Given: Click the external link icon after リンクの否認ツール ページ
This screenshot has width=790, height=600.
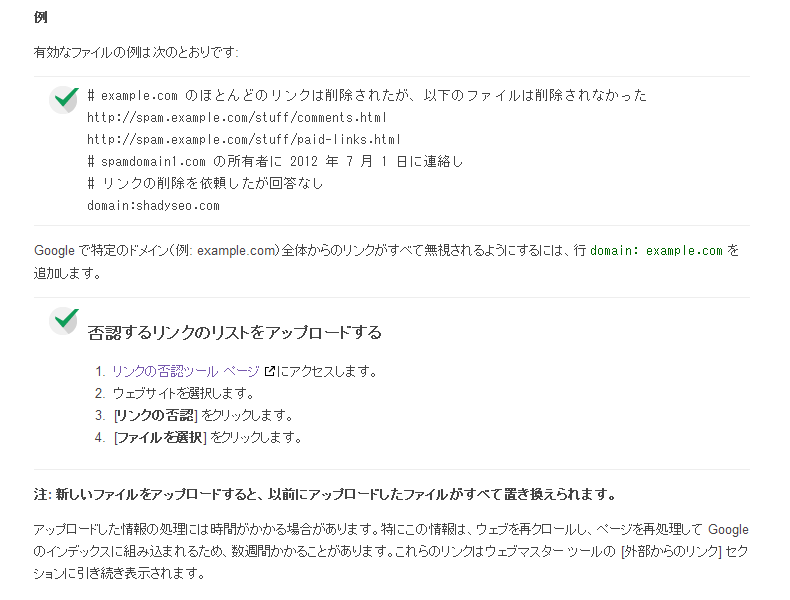Looking at the screenshot, I should [270, 371].
